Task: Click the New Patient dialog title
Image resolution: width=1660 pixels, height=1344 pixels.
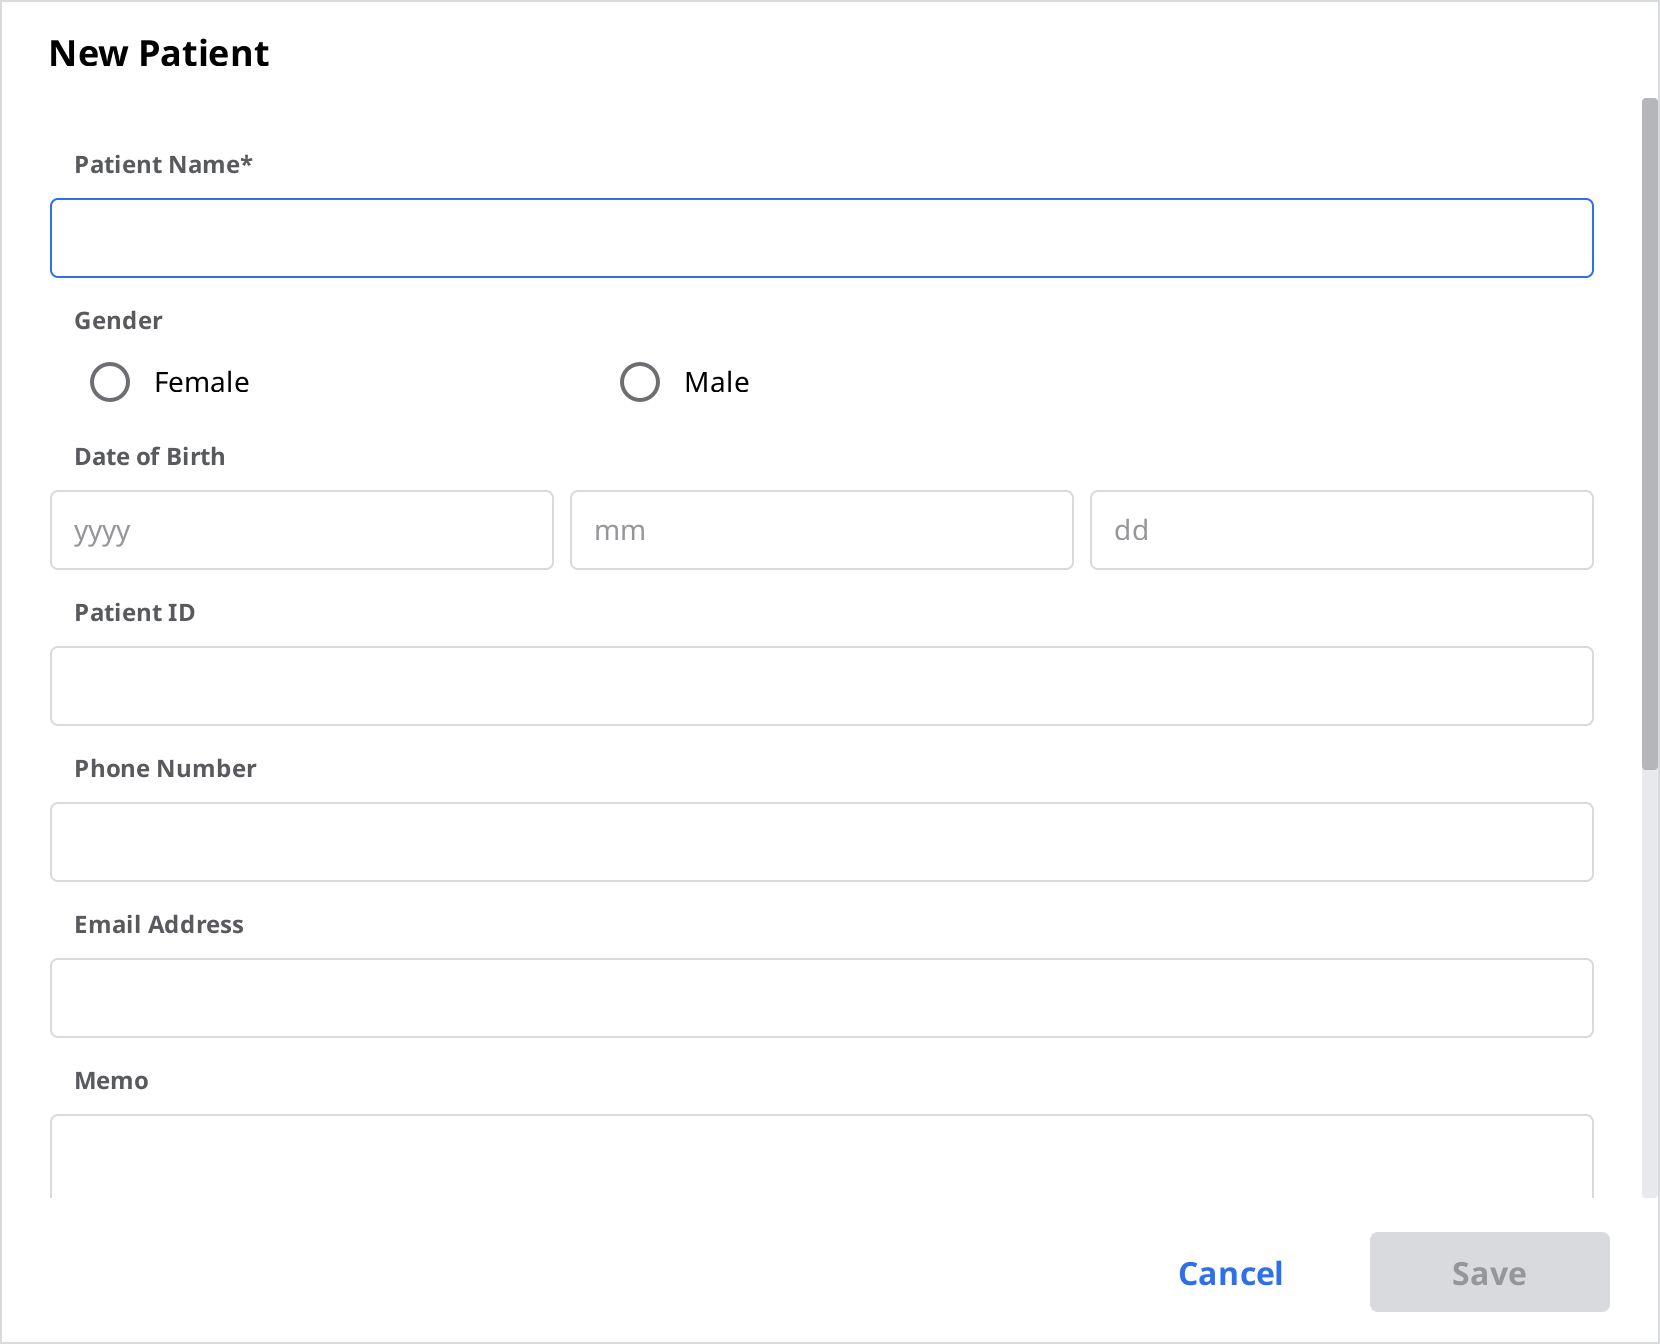Action: [159, 52]
